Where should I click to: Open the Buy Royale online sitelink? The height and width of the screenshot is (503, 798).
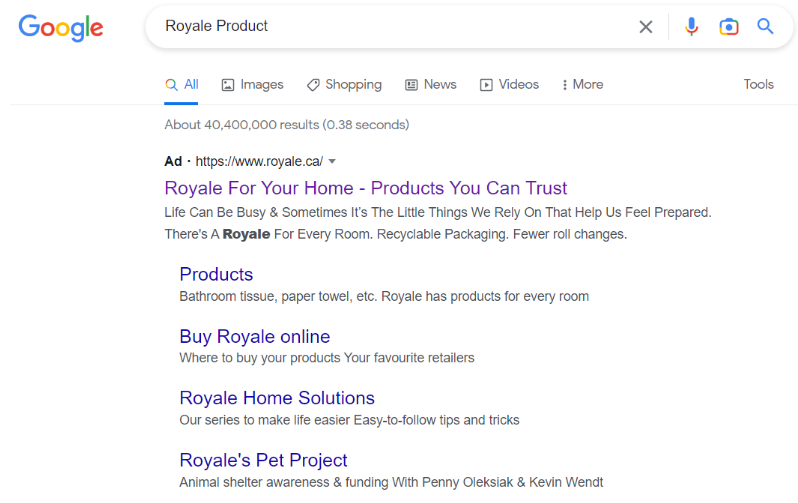(x=254, y=337)
